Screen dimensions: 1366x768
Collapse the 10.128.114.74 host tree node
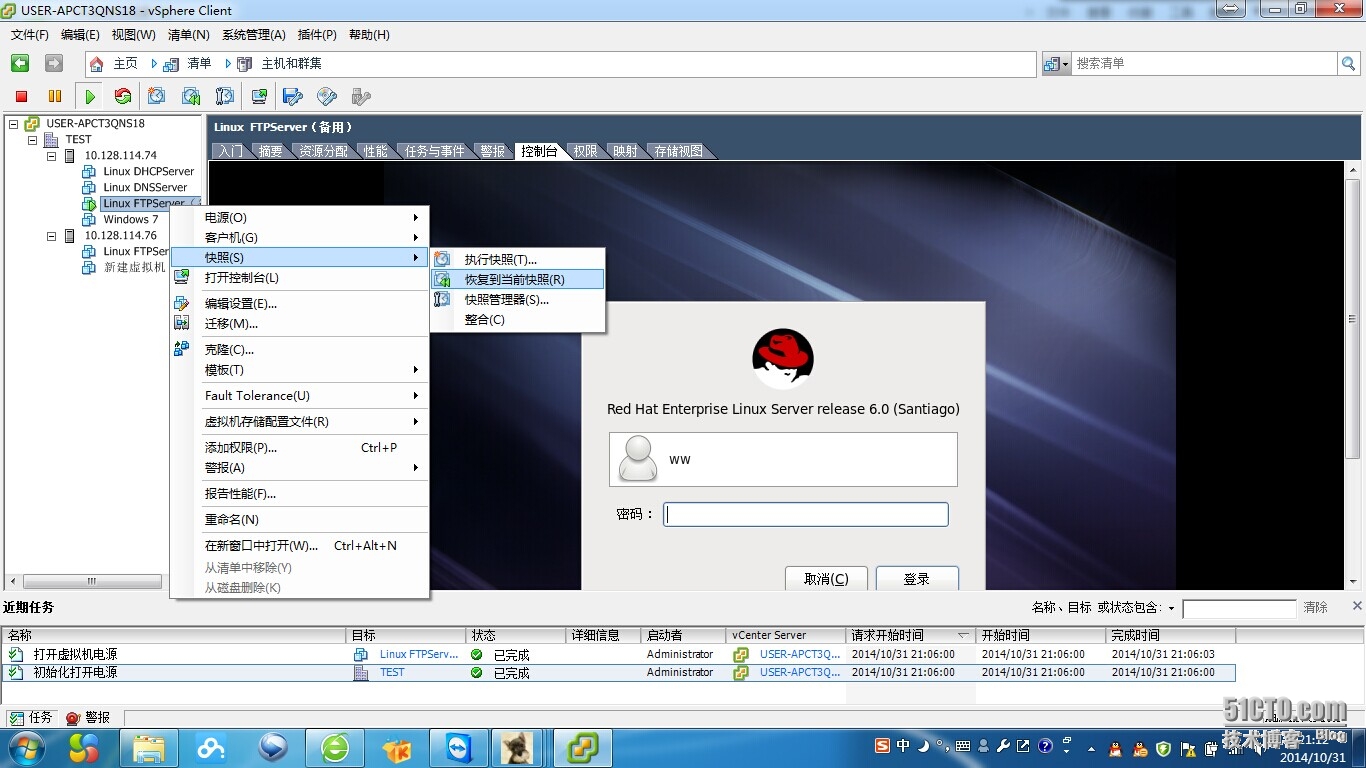[x=51, y=156]
